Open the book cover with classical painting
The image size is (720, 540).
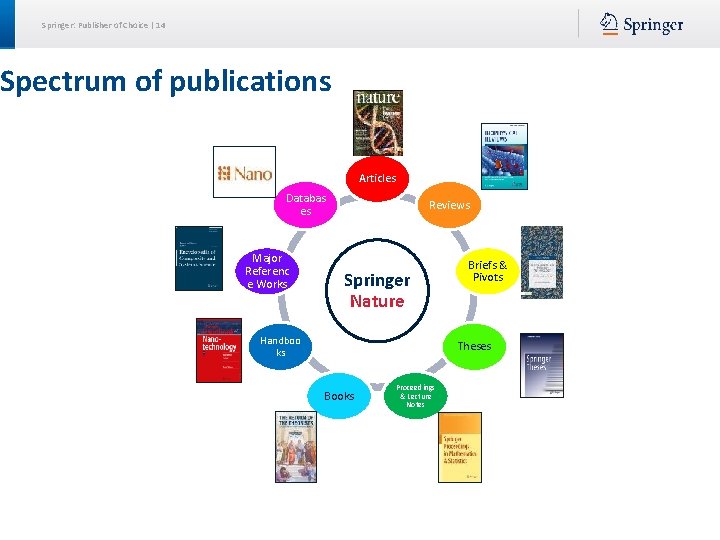(x=296, y=447)
